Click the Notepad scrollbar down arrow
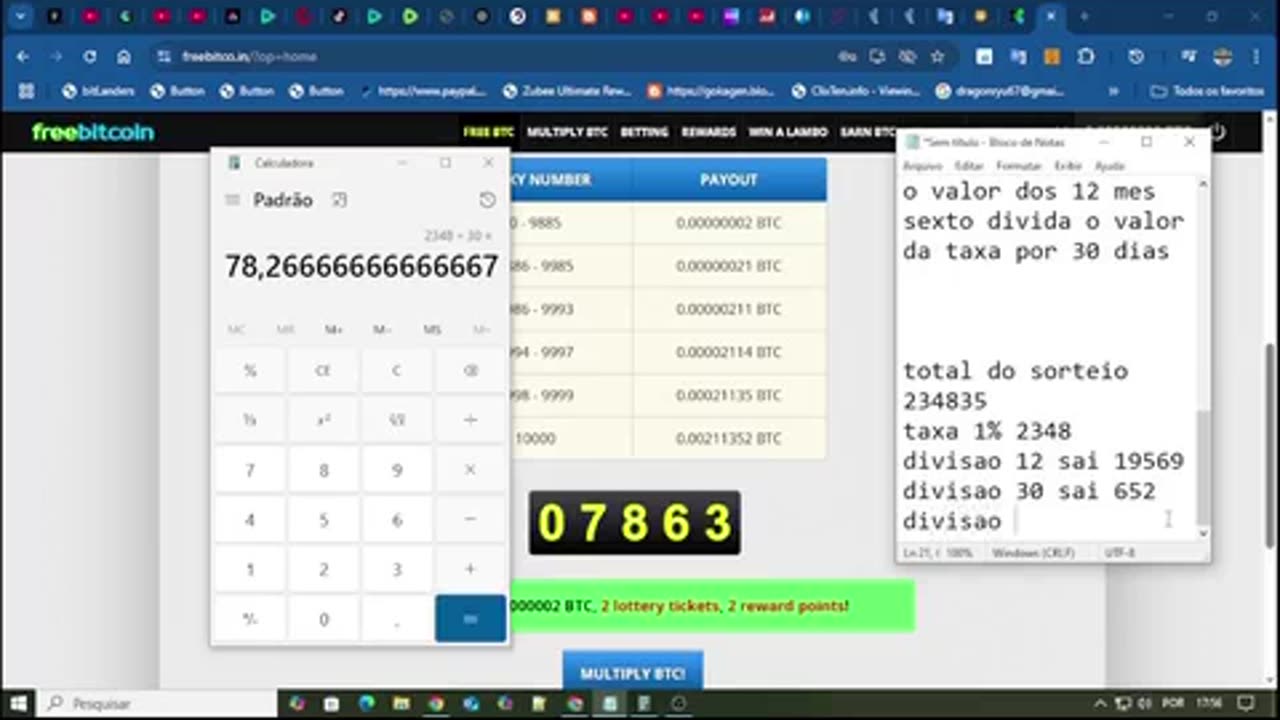The image size is (1280, 720). tap(1203, 534)
